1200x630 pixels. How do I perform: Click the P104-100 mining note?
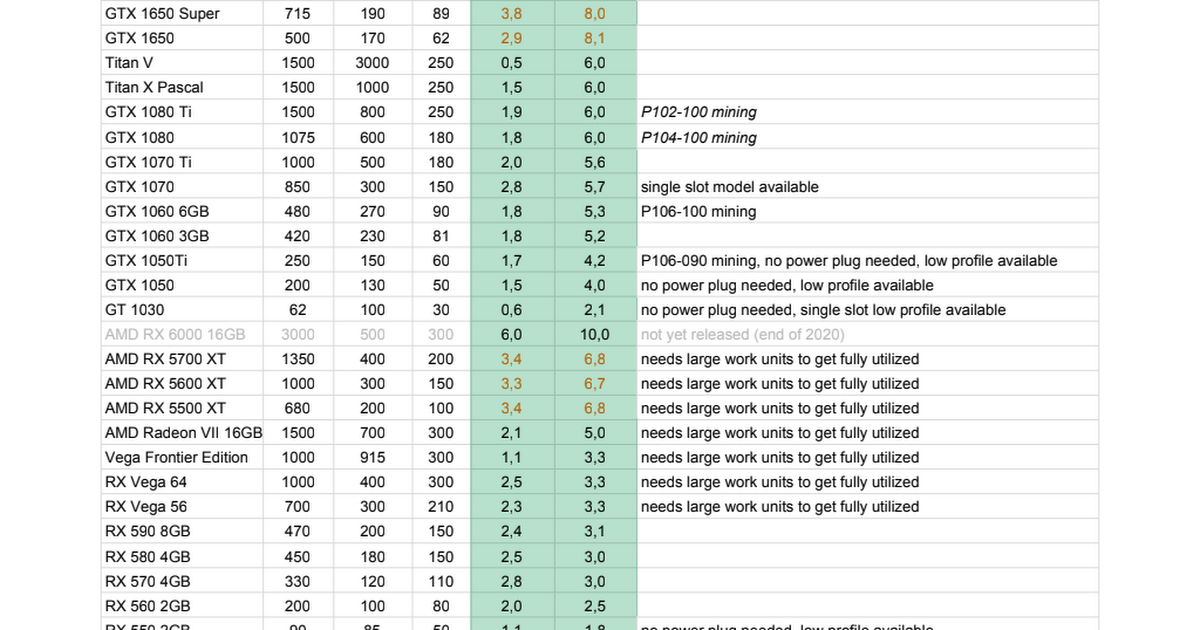point(699,137)
